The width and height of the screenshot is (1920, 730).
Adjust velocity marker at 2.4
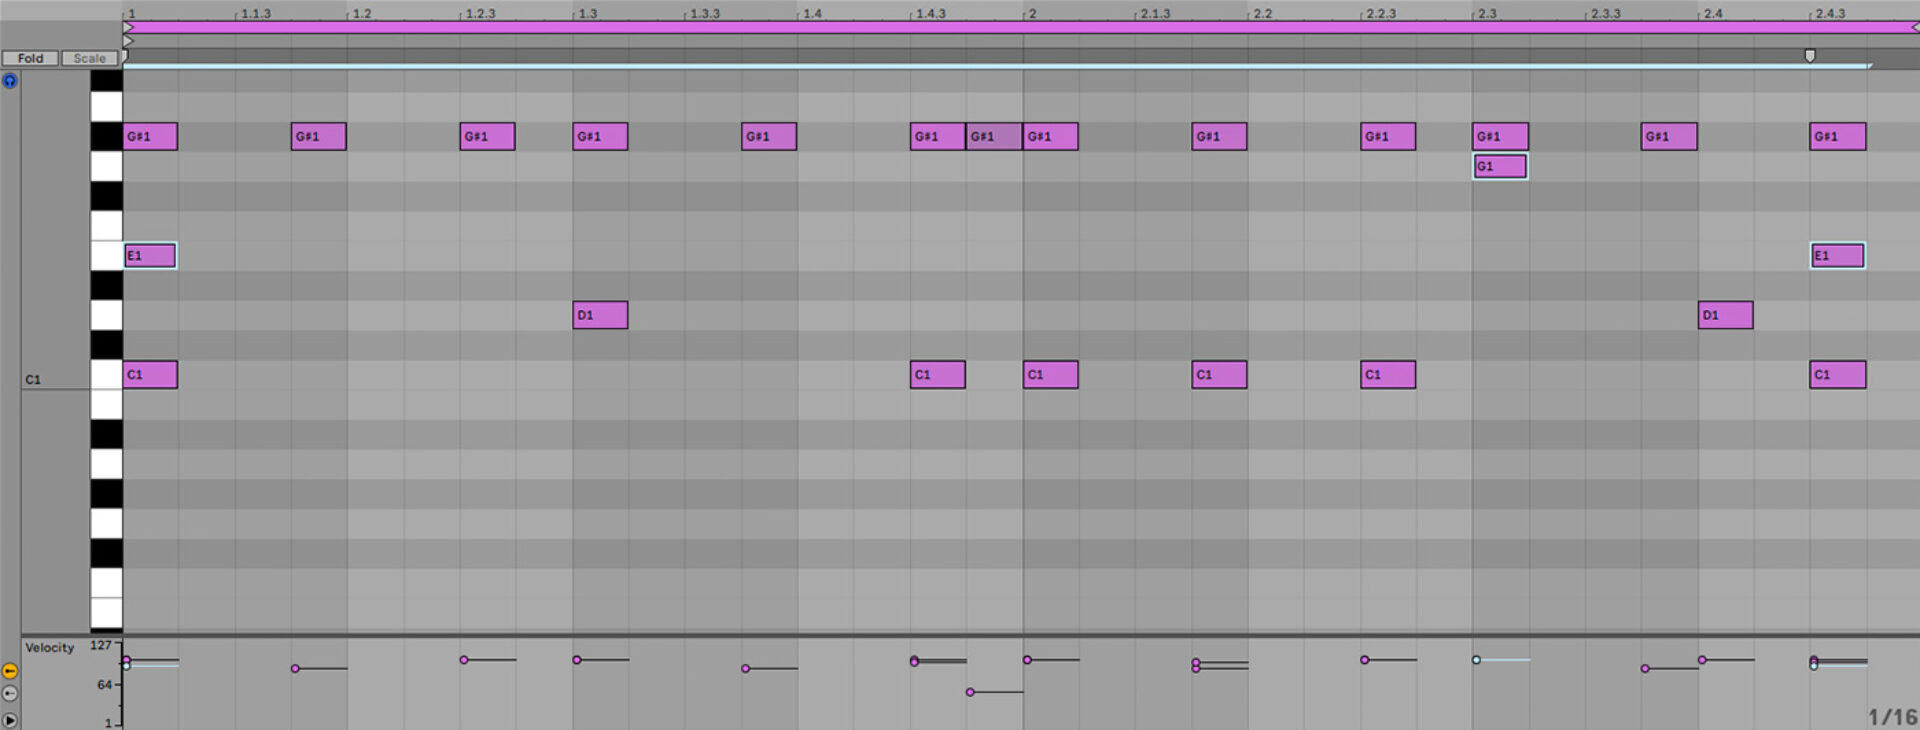pyautogui.click(x=1702, y=660)
